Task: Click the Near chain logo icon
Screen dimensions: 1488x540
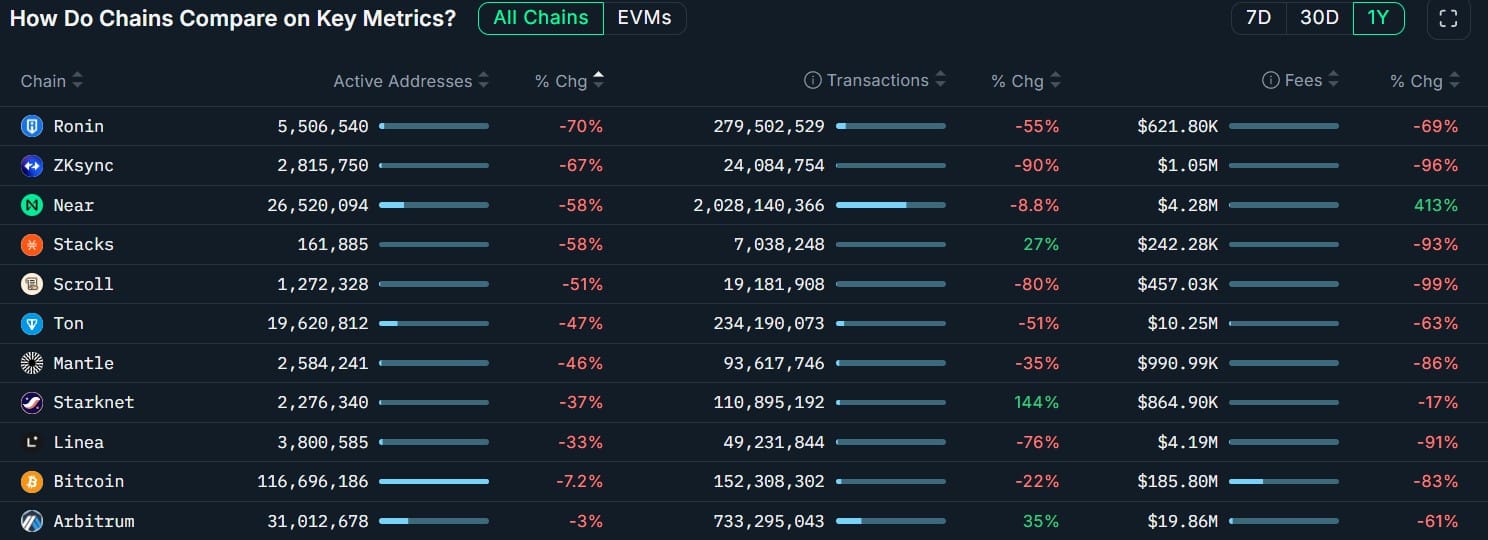Action: (x=32, y=205)
